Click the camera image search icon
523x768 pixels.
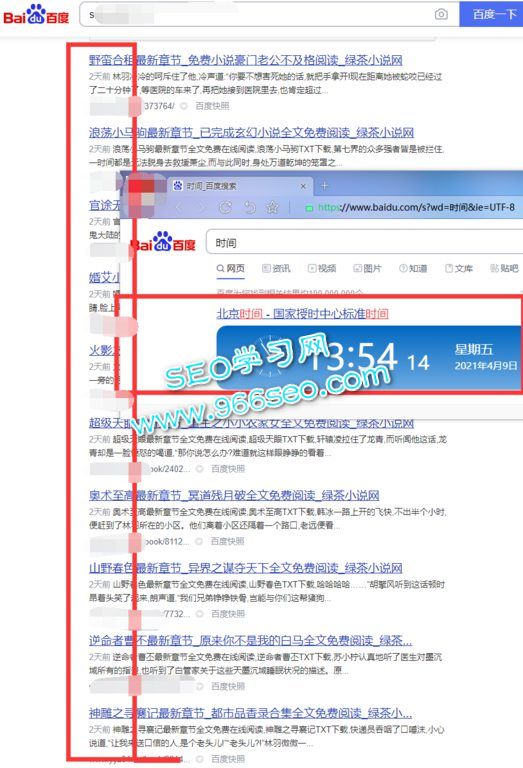(x=441, y=14)
